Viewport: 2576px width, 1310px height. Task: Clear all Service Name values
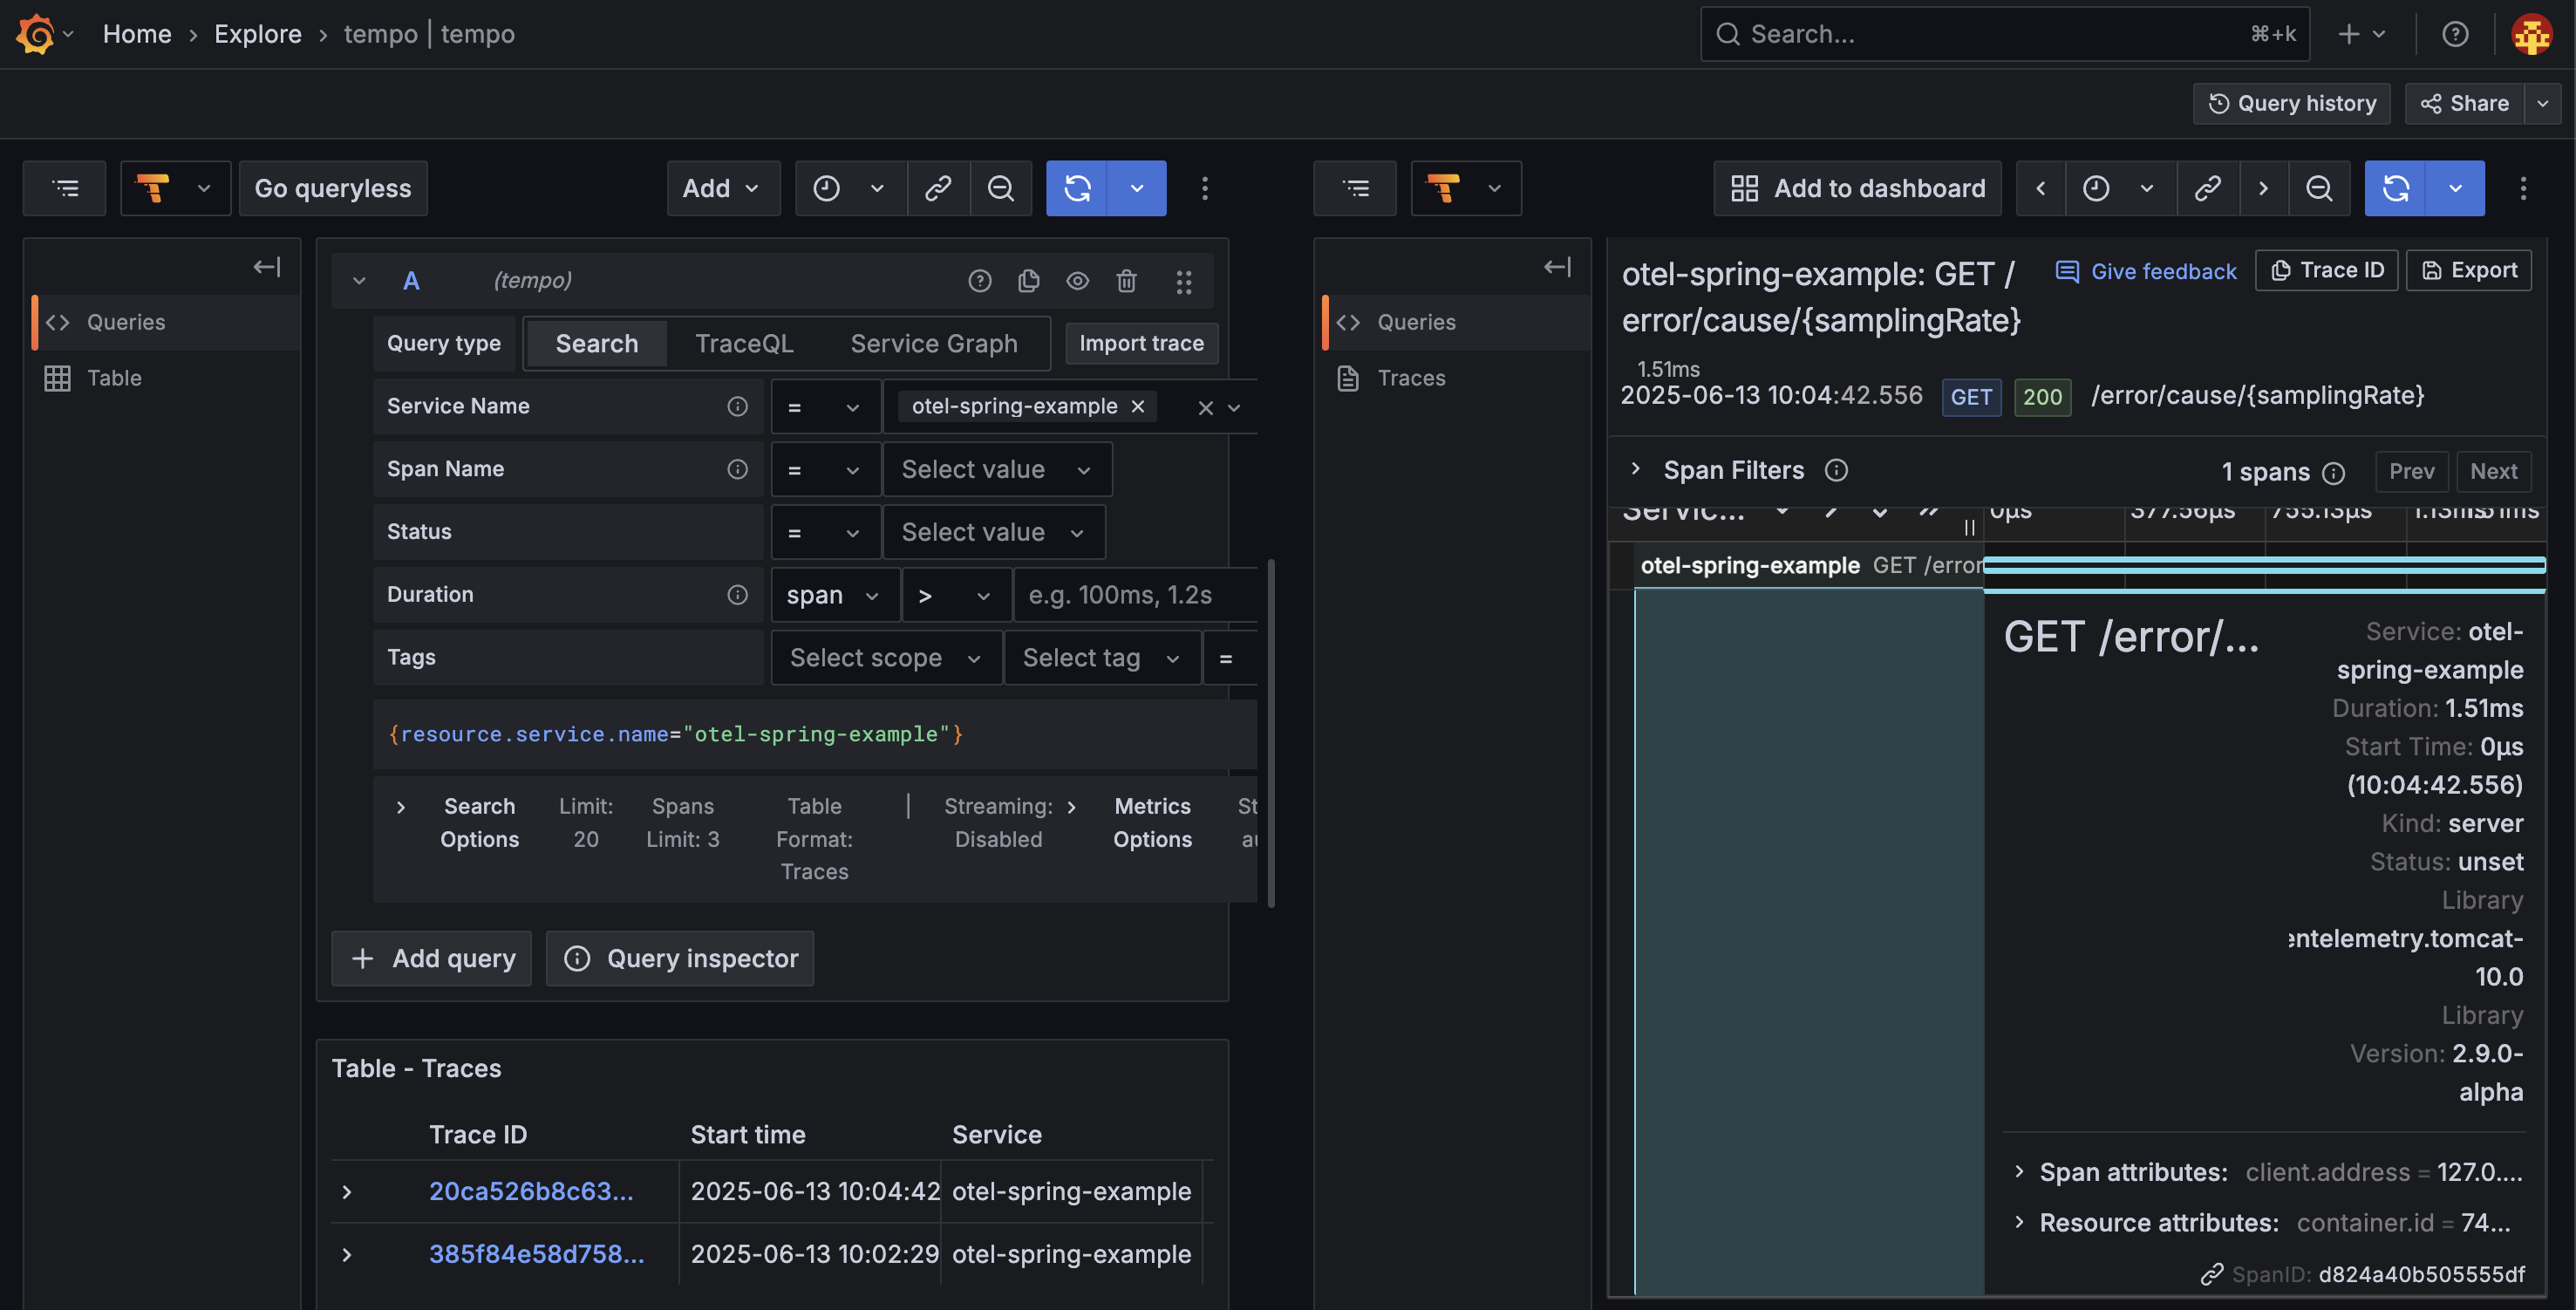[x=1205, y=407]
